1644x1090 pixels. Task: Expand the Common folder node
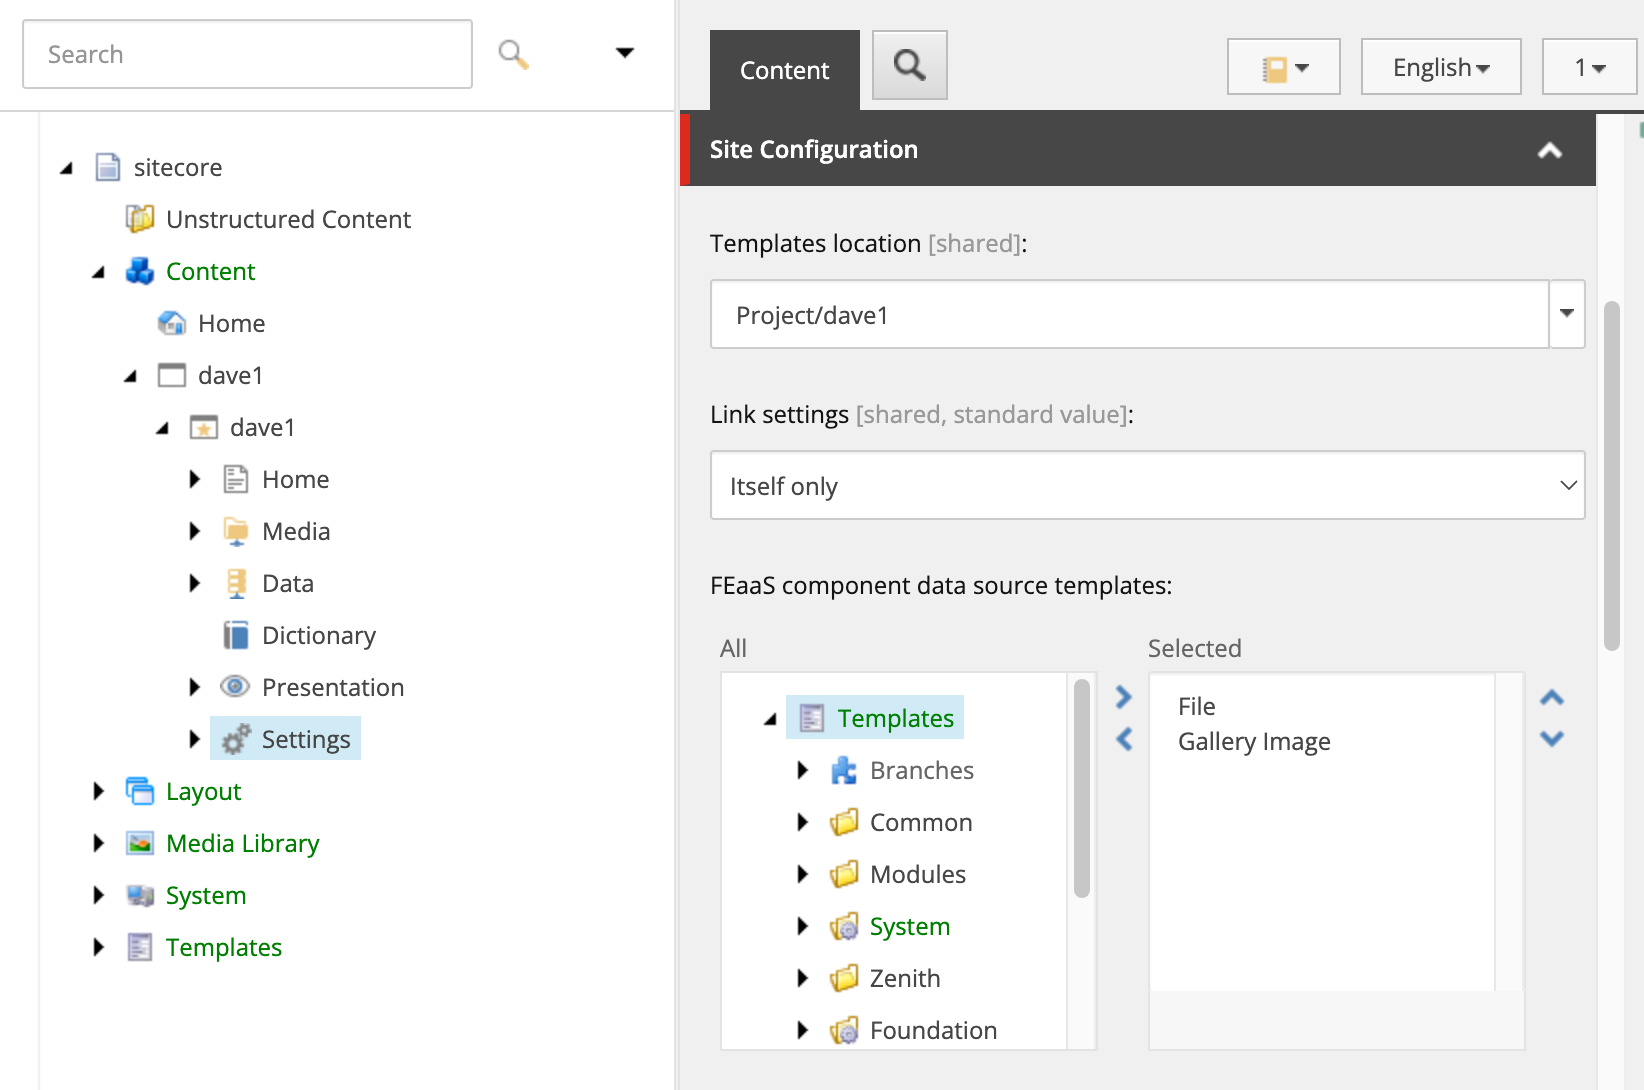(803, 822)
